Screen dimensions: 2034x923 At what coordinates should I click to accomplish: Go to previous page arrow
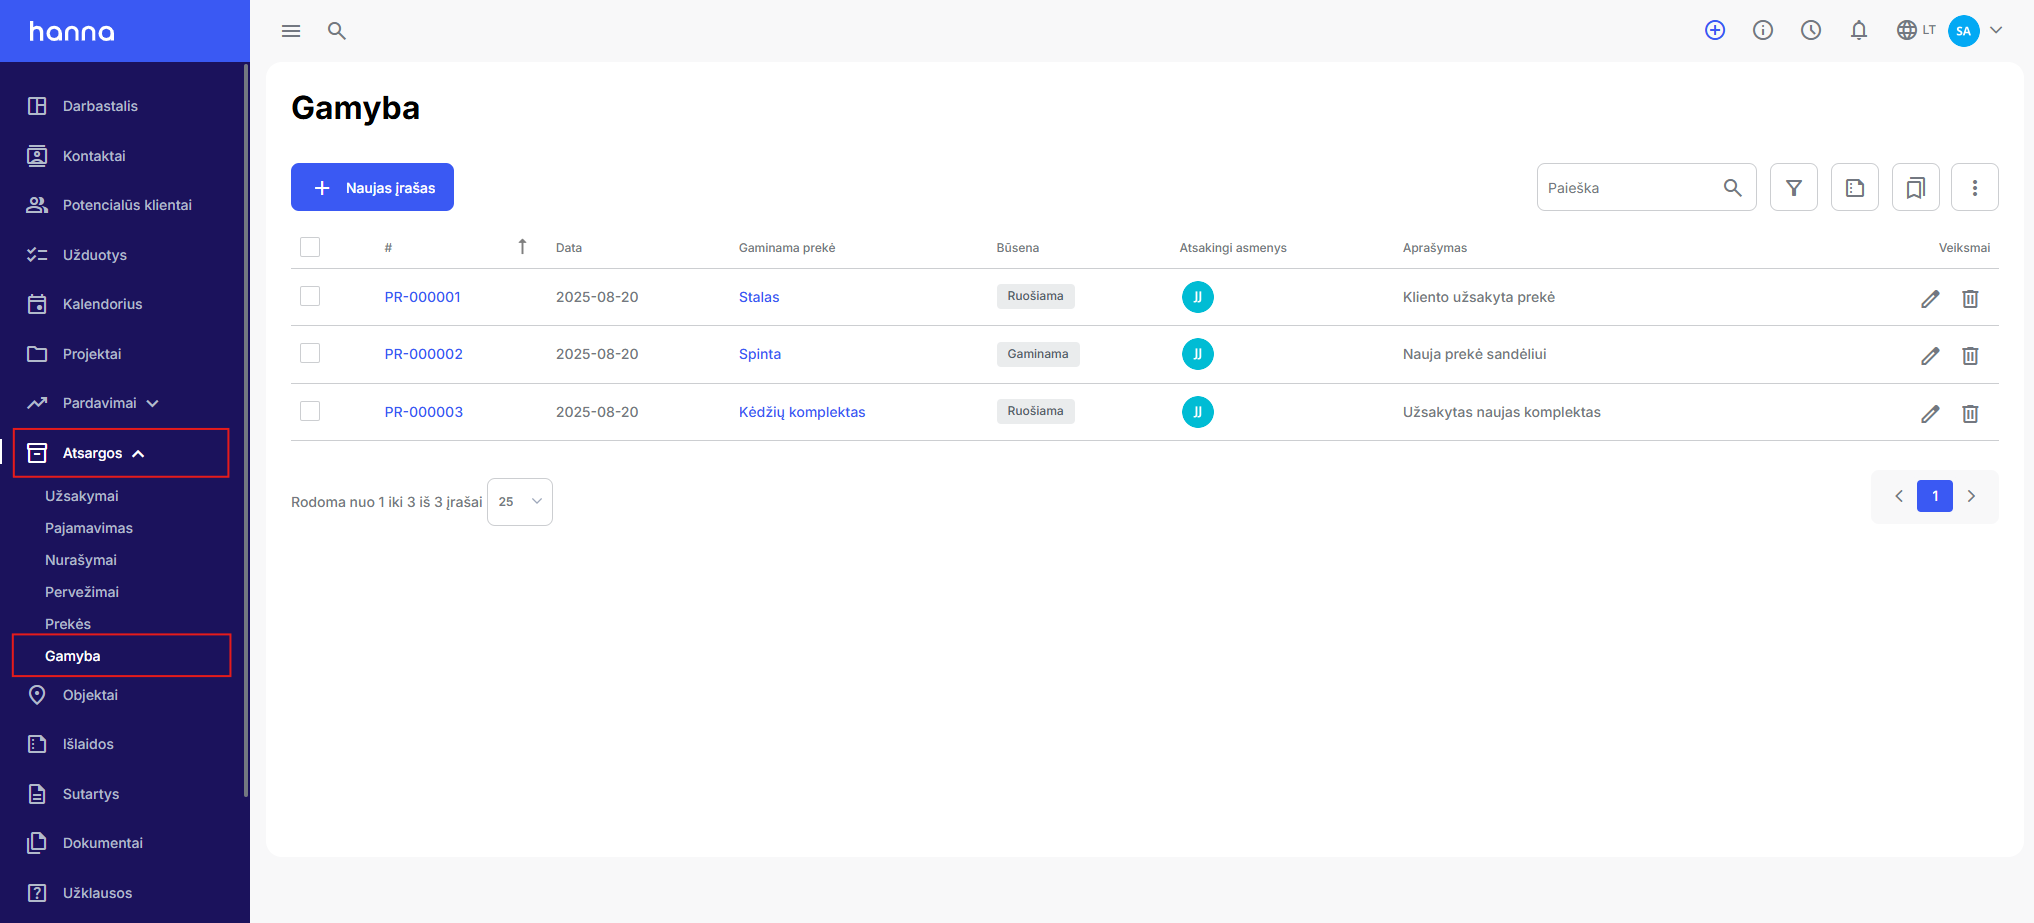[x=1899, y=496]
